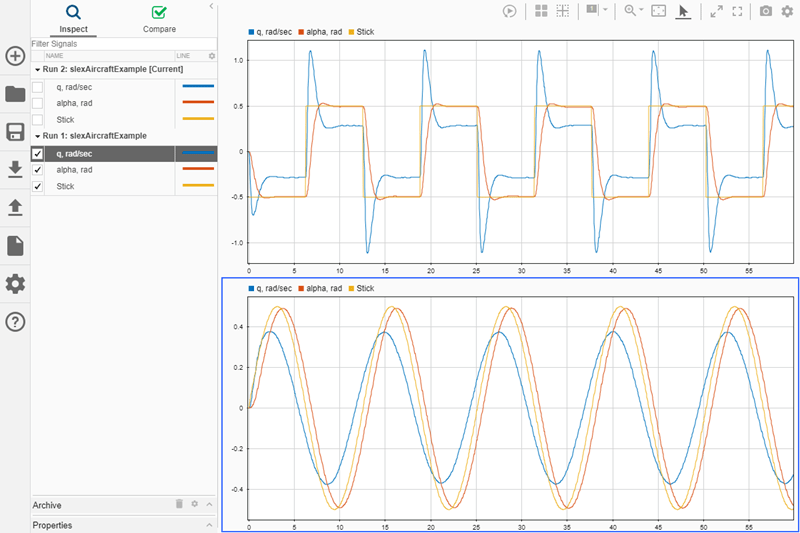The image size is (800, 533).
Task: Open the zoom tool dropdown arrow
Action: [641, 10]
